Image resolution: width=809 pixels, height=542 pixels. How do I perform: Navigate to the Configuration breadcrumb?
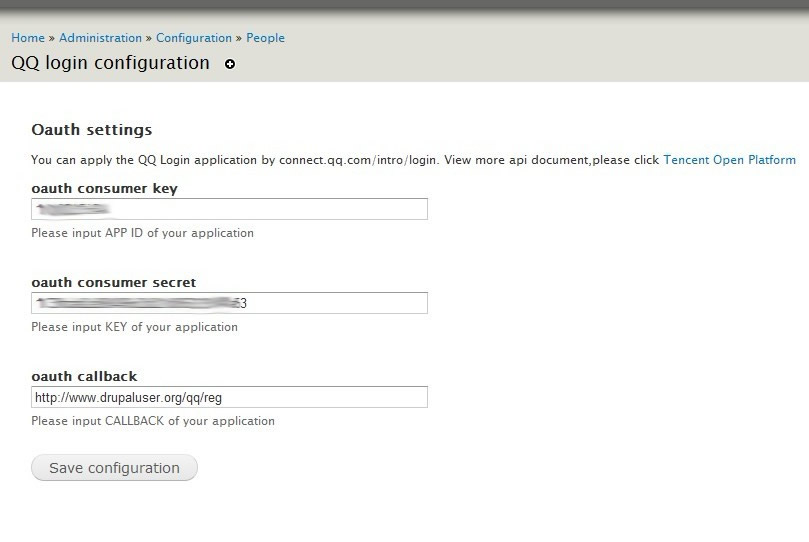(194, 38)
